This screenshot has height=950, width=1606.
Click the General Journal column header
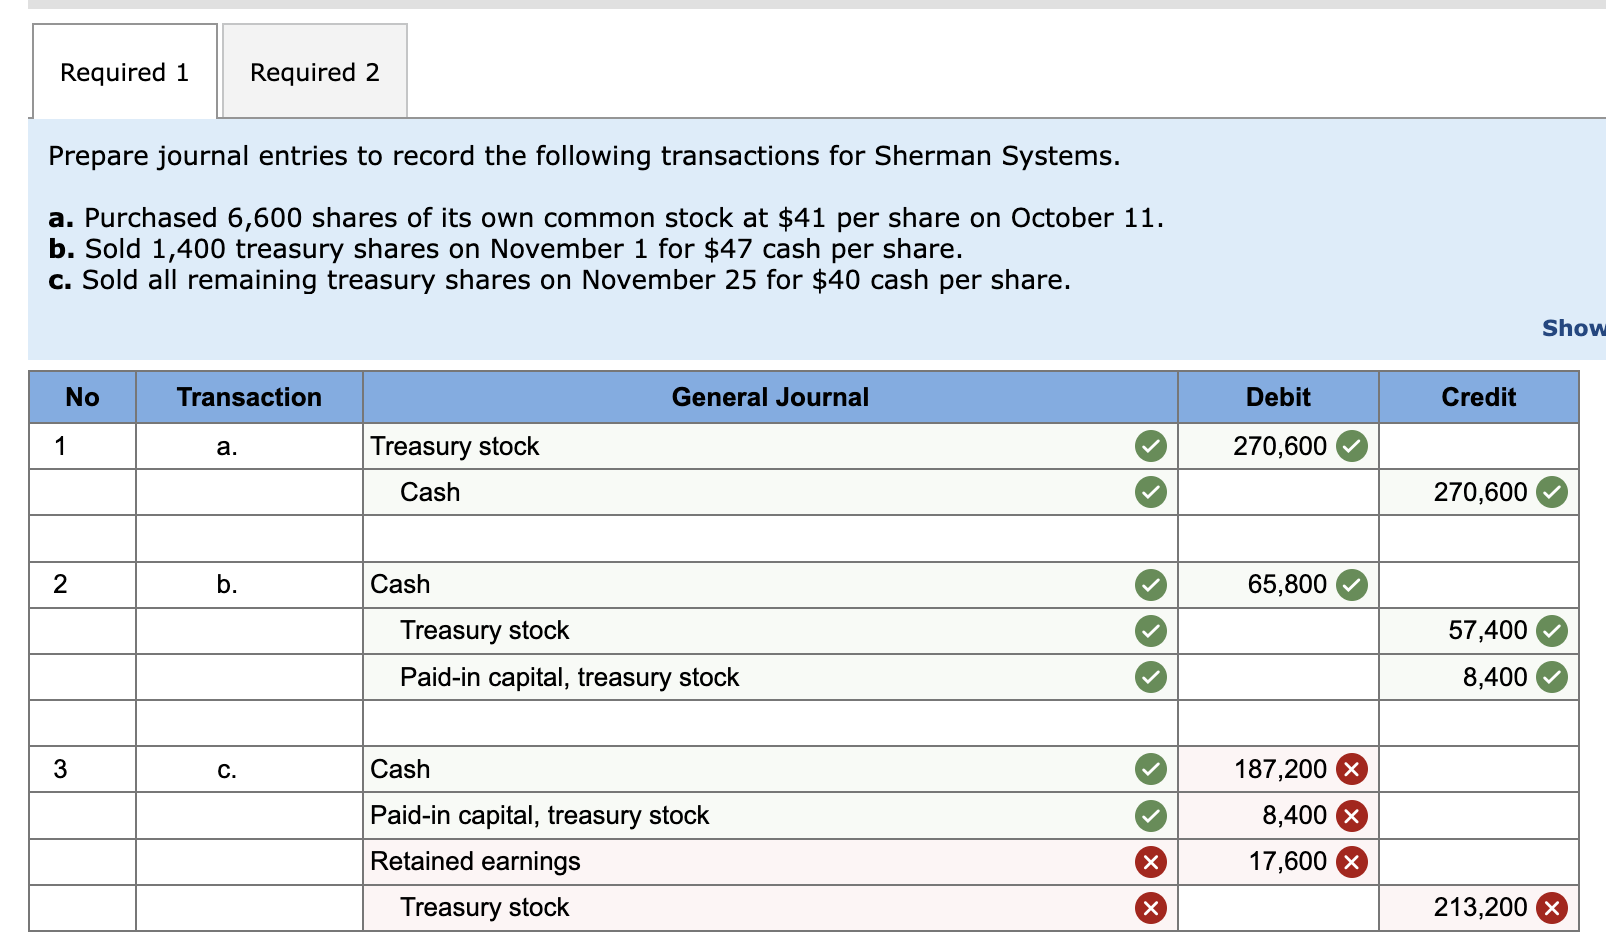(x=770, y=397)
